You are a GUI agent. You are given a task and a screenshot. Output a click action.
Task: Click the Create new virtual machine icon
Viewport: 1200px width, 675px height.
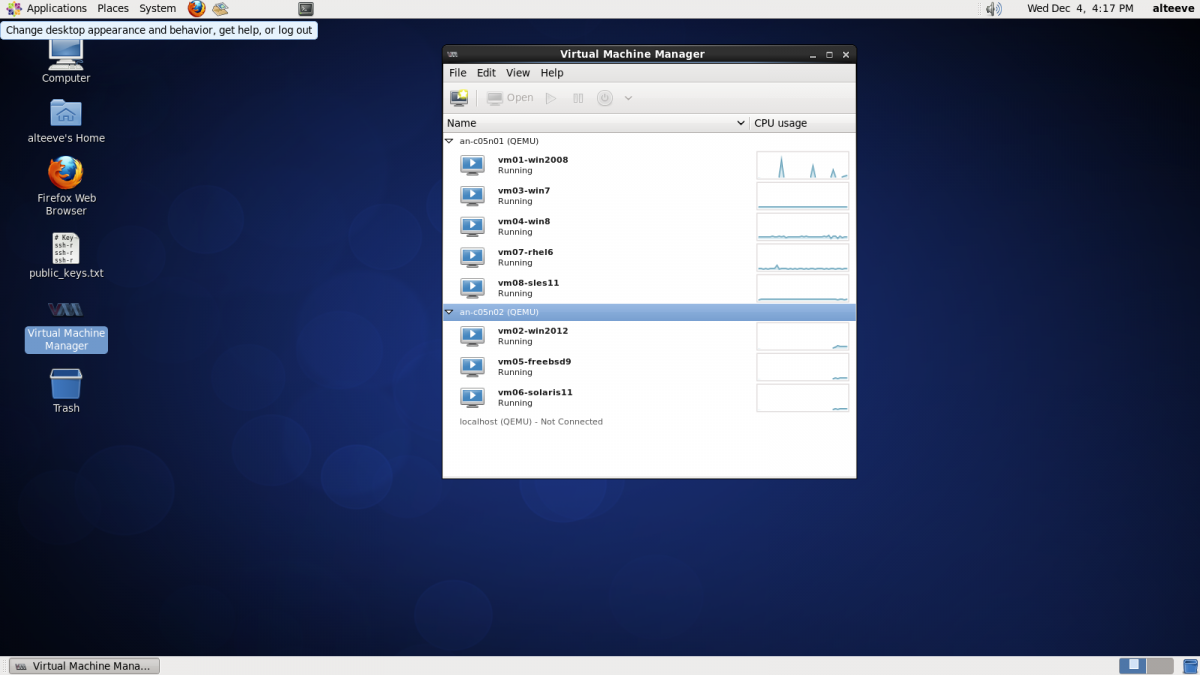pyautogui.click(x=459, y=98)
